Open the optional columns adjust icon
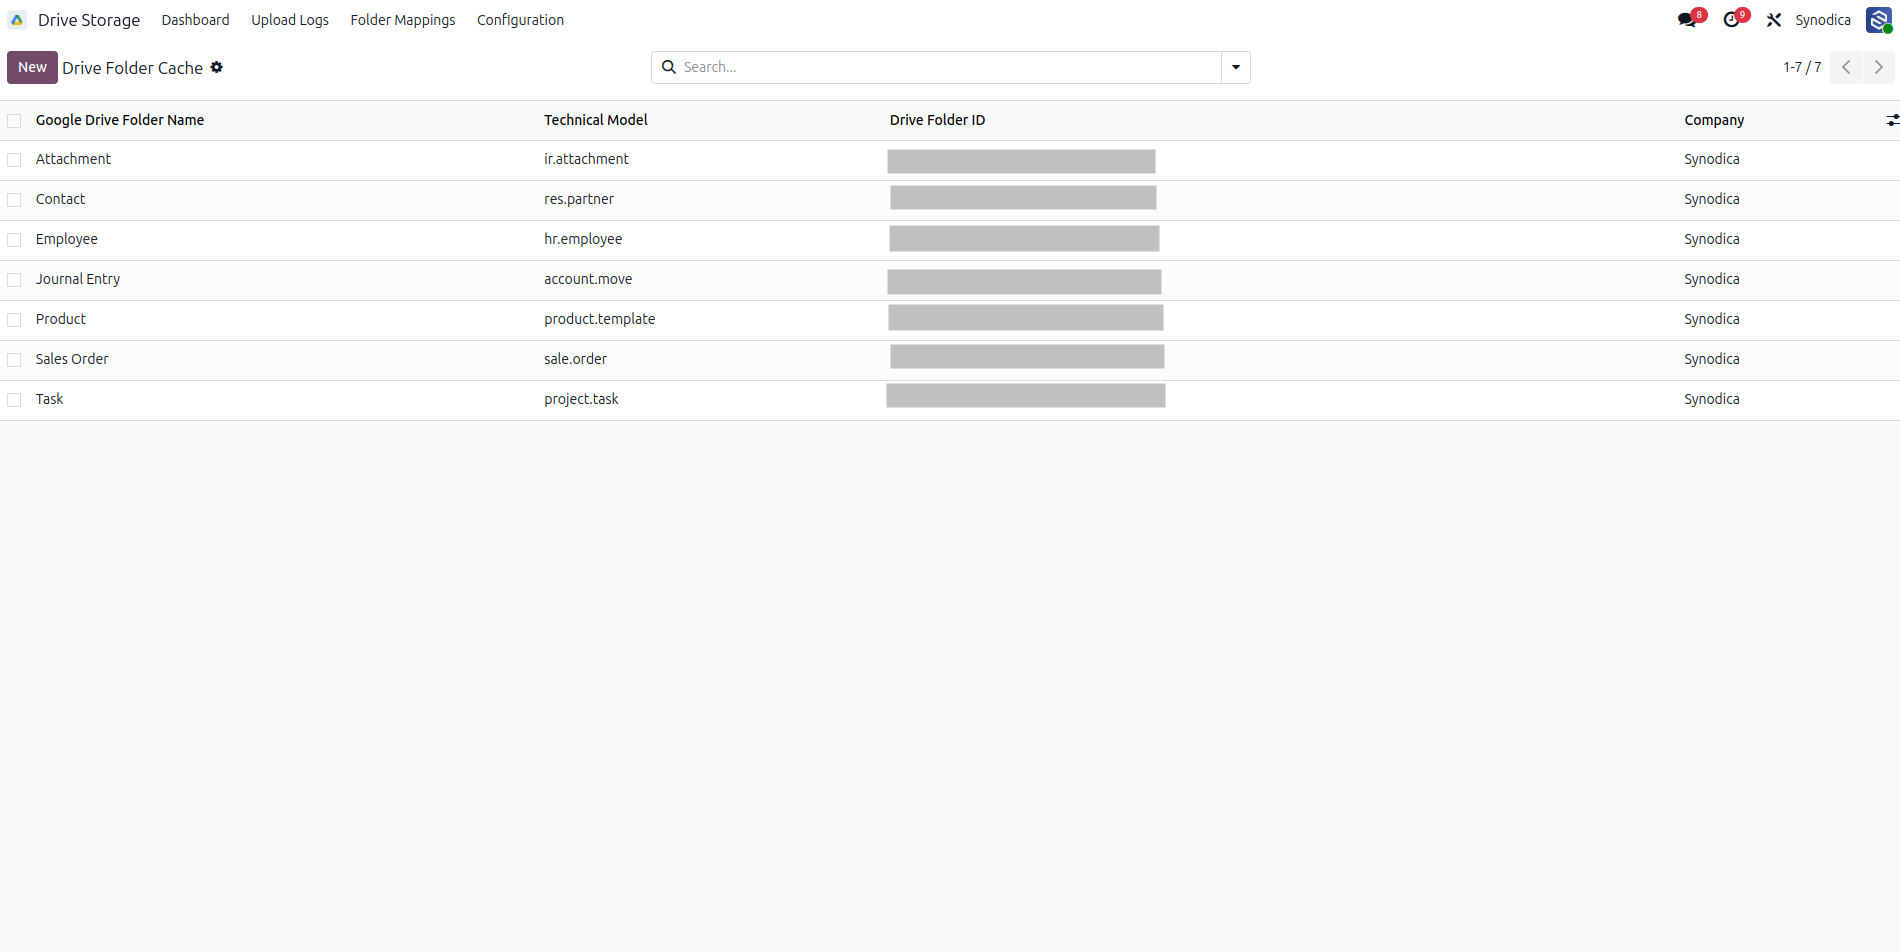Viewport: 1900px width, 952px height. 1892,120
